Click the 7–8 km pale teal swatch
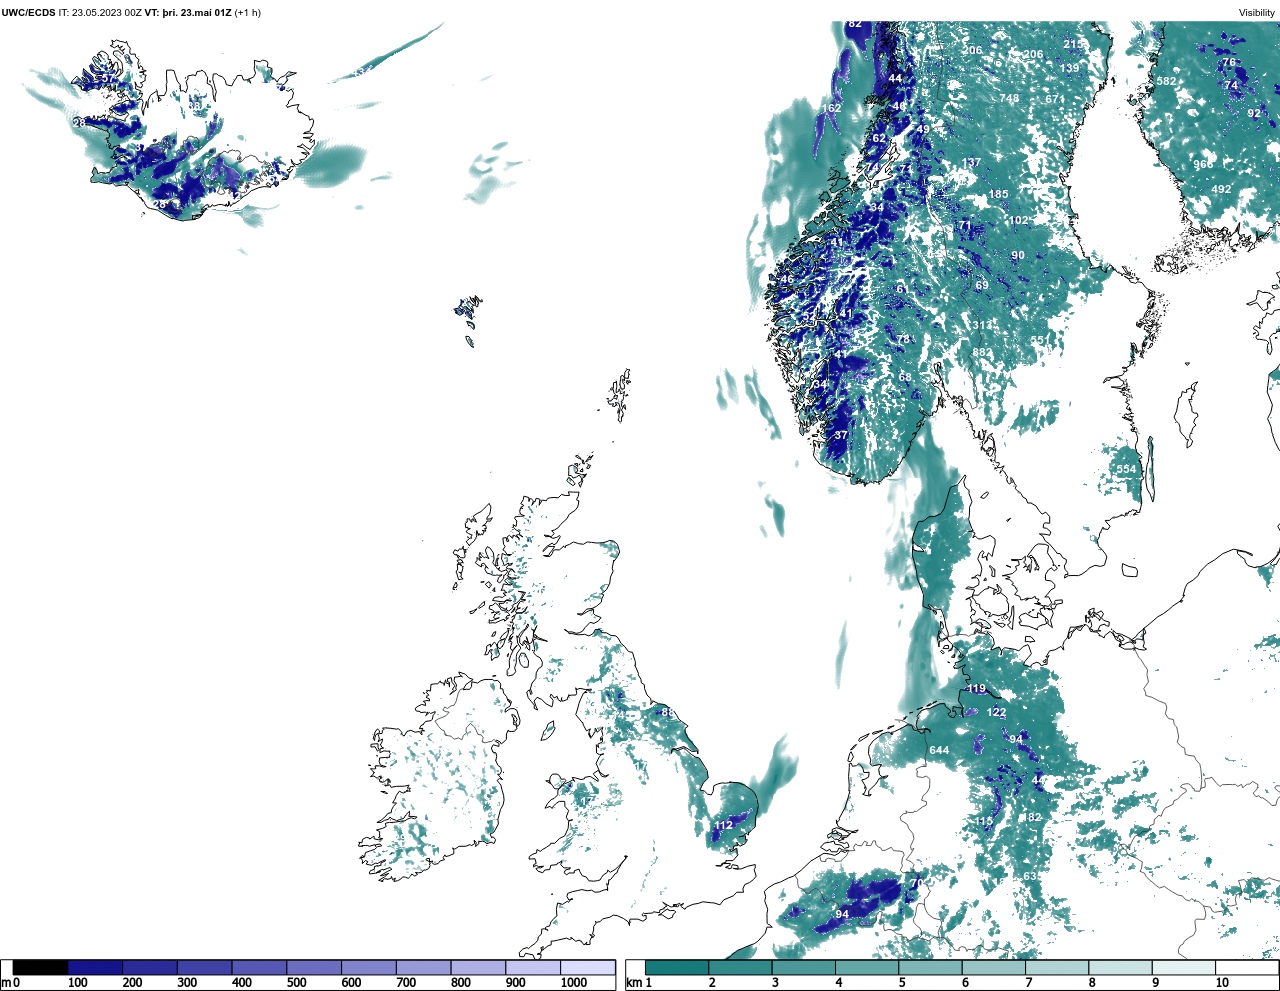Image resolution: width=1280 pixels, height=991 pixels. (x=1057, y=968)
